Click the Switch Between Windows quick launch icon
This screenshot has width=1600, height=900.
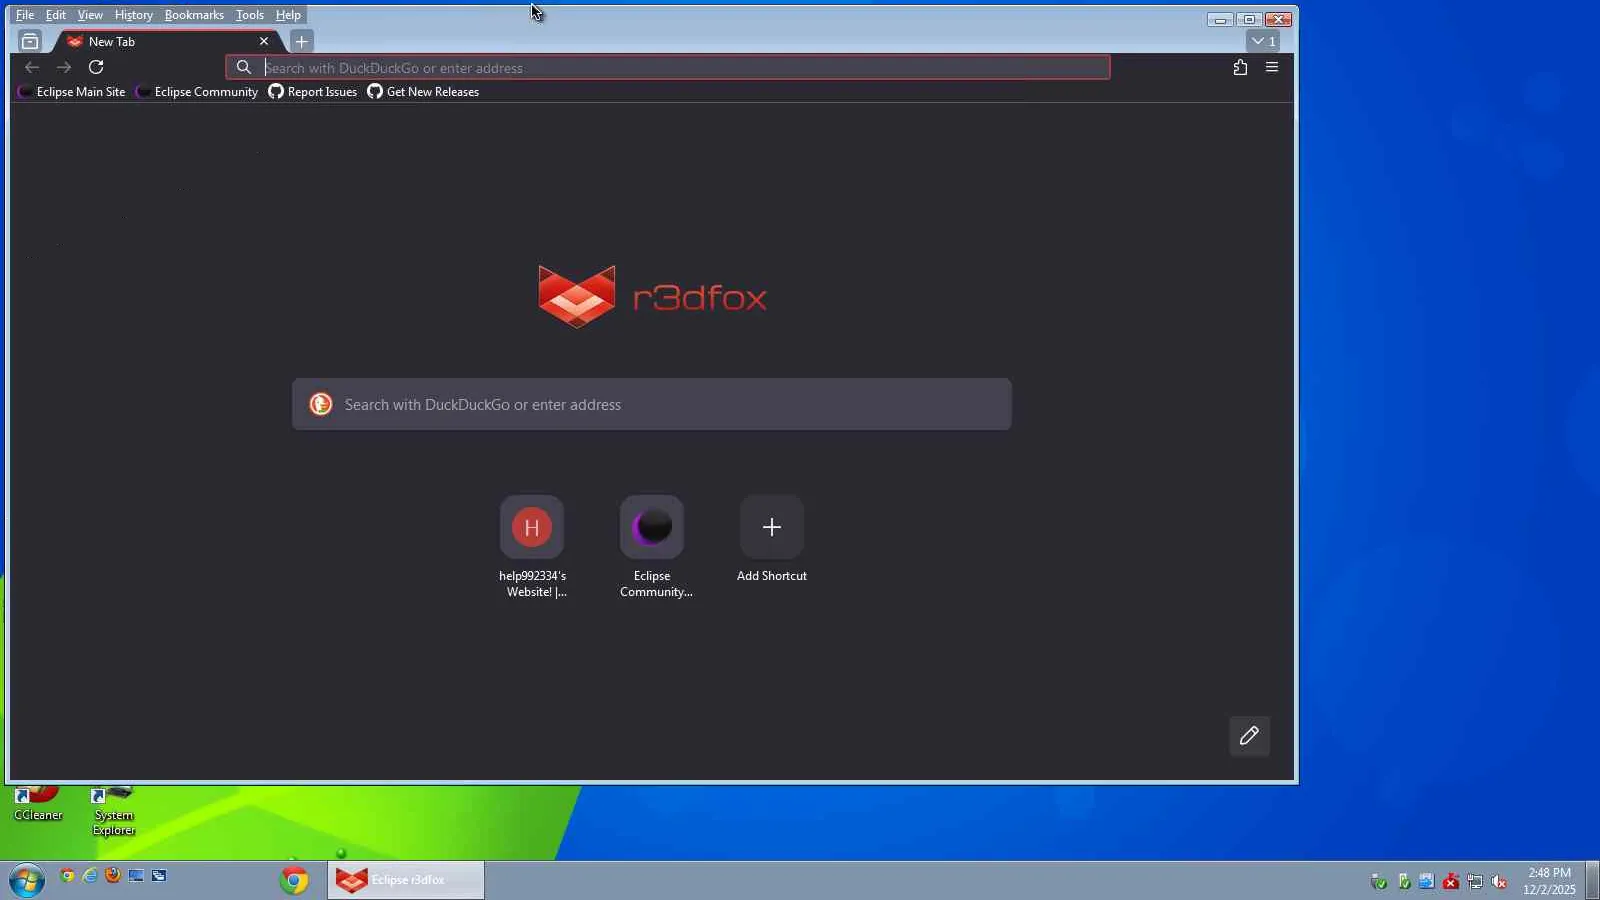coord(159,876)
